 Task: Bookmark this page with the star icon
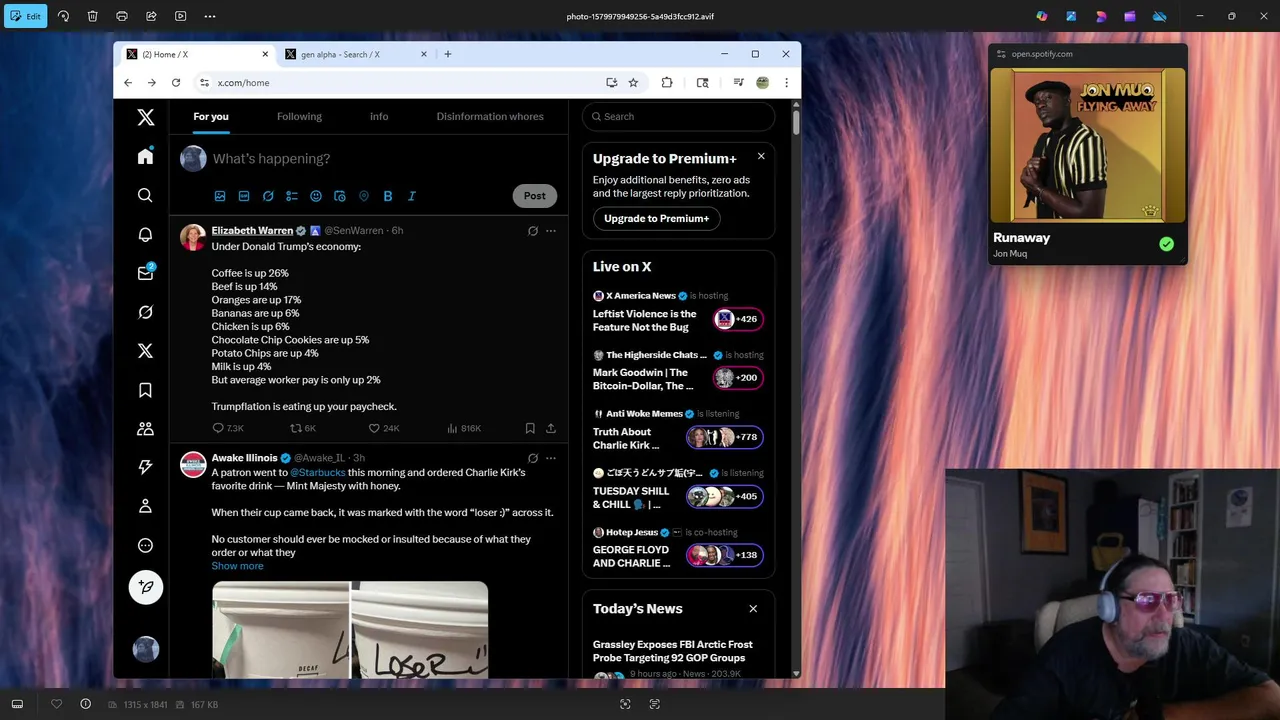633,83
